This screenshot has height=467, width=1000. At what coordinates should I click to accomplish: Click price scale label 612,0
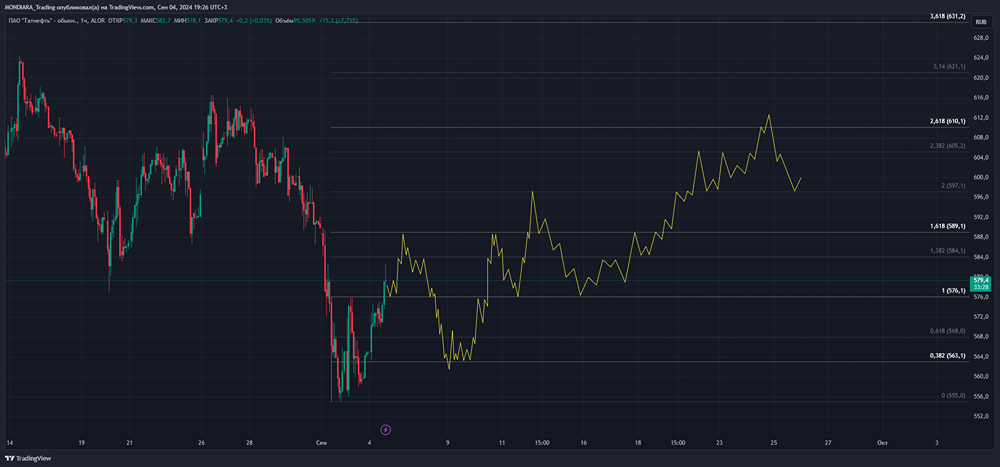tap(979, 117)
